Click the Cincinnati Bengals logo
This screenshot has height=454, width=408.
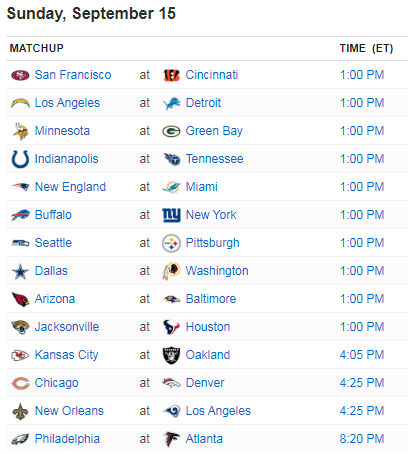(x=171, y=75)
